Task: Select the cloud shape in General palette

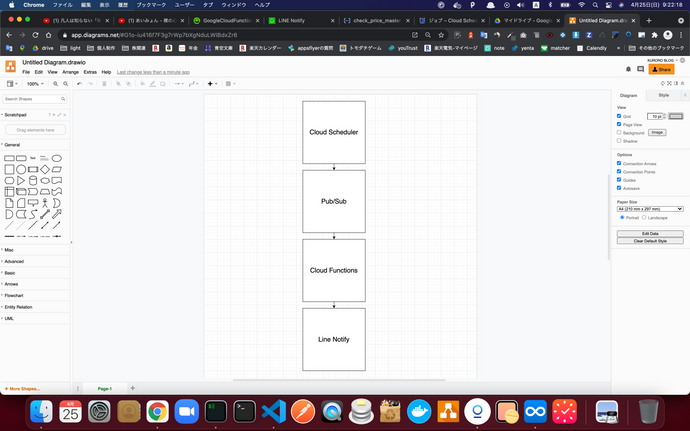Action: [x=45, y=181]
